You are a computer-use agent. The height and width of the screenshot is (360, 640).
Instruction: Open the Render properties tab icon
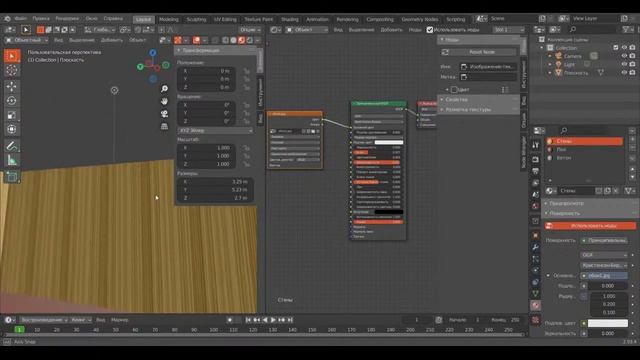point(536,160)
